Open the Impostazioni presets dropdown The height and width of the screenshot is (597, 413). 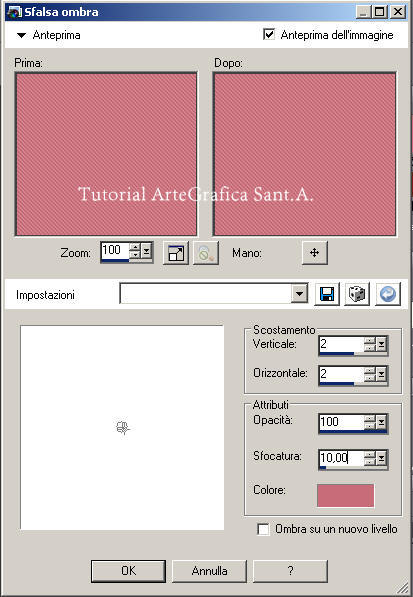[x=299, y=294]
